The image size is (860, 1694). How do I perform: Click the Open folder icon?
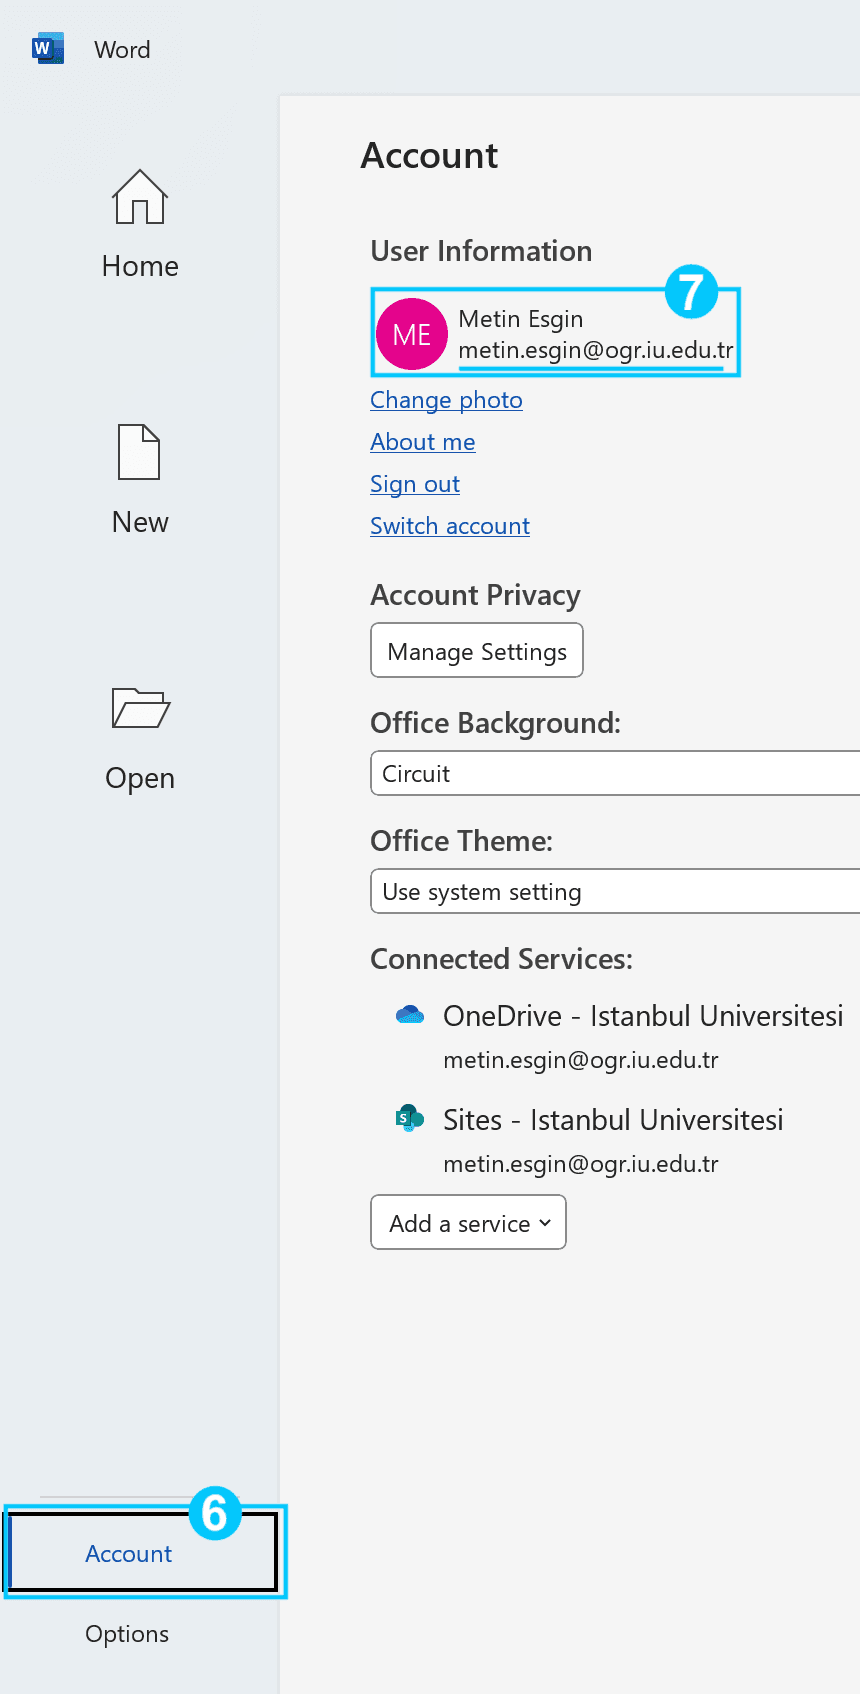(x=140, y=708)
